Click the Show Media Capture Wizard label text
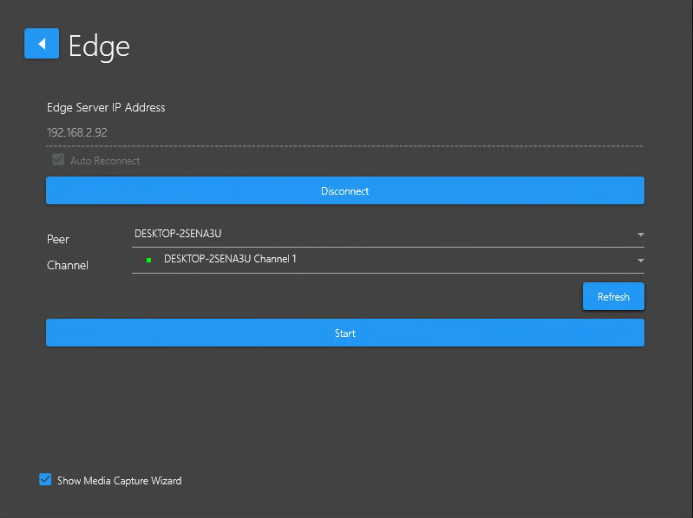This screenshot has height=518, width=693. click(119, 481)
